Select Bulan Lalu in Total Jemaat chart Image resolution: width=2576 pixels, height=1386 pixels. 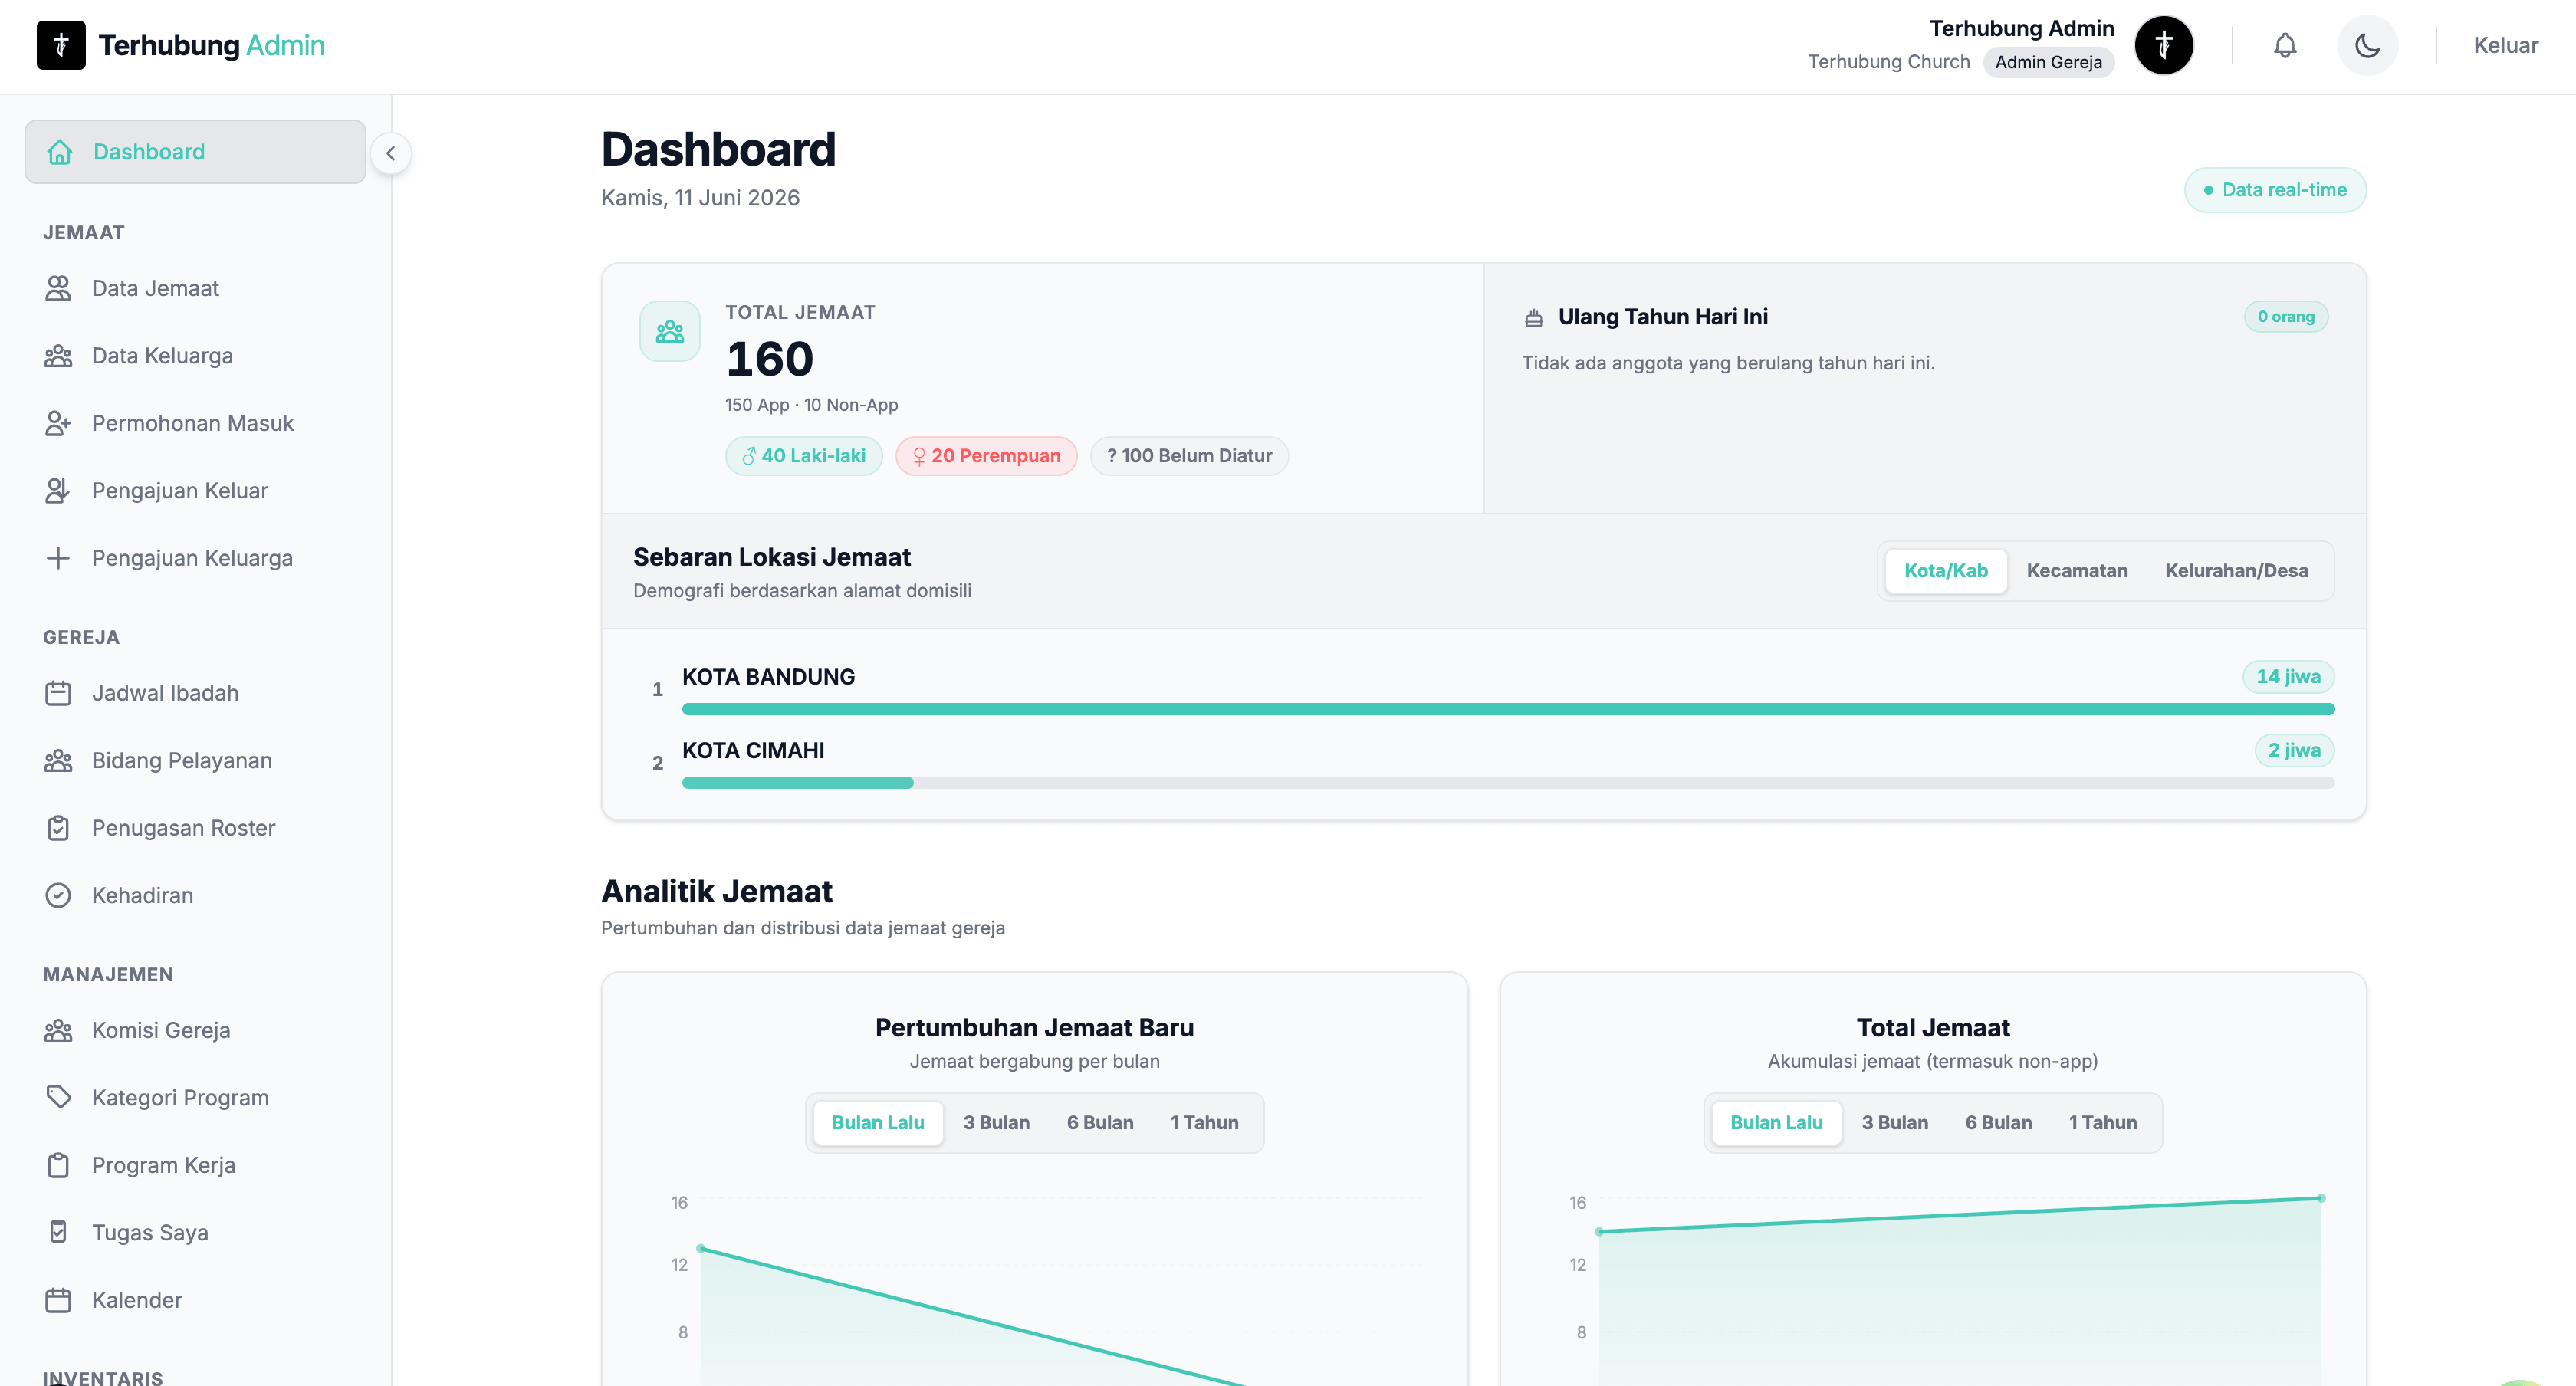coord(1776,1123)
